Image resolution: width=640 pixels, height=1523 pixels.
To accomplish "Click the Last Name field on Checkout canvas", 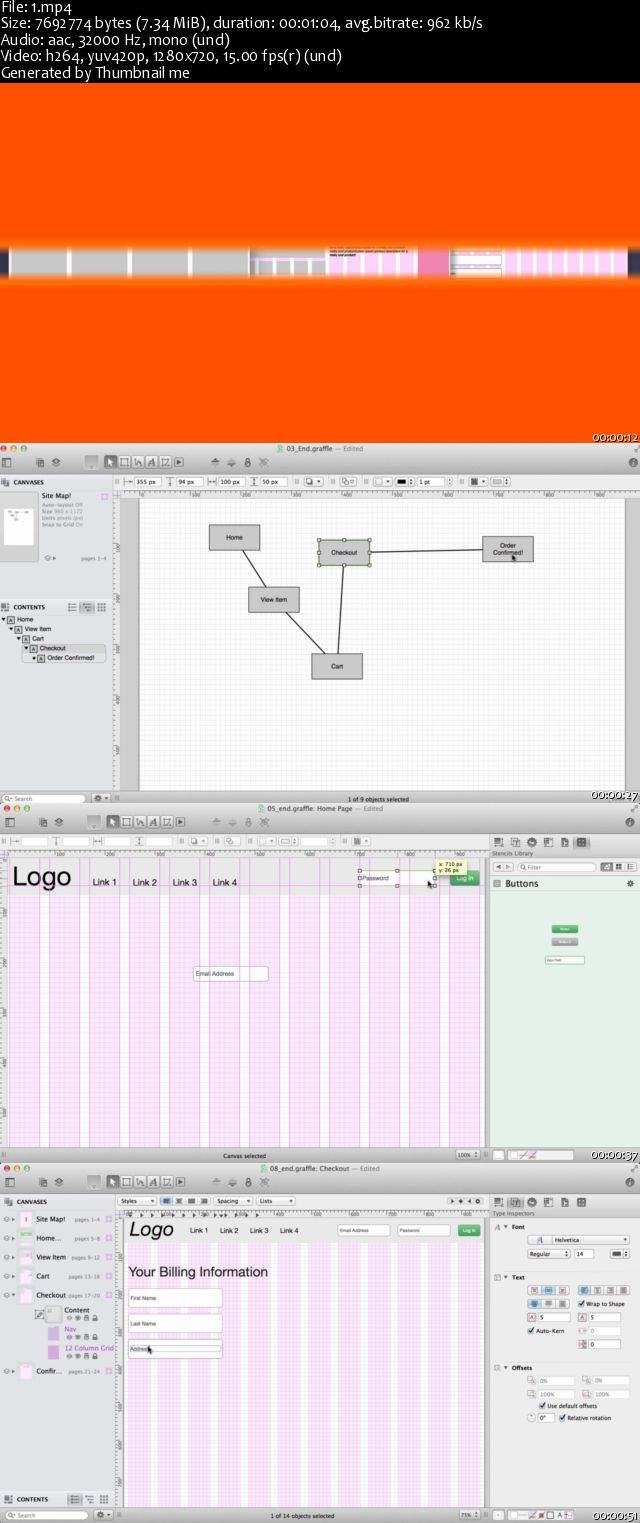I will tap(174, 1322).
